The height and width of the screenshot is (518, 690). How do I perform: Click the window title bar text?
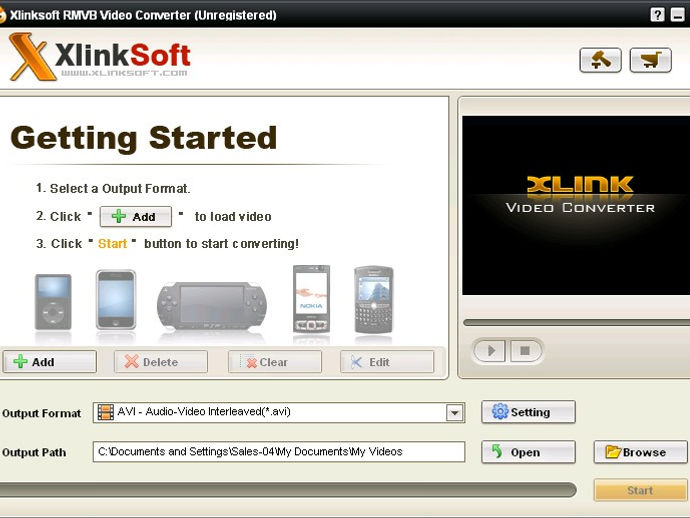click(143, 15)
